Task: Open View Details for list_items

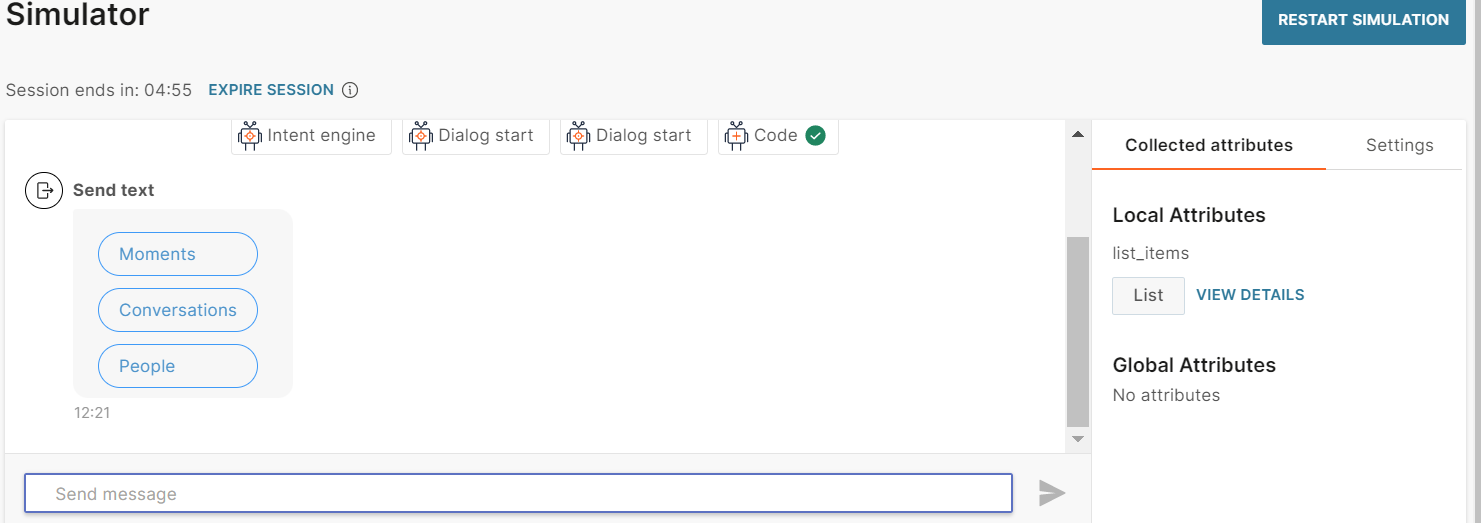Action: (1250, 295)
